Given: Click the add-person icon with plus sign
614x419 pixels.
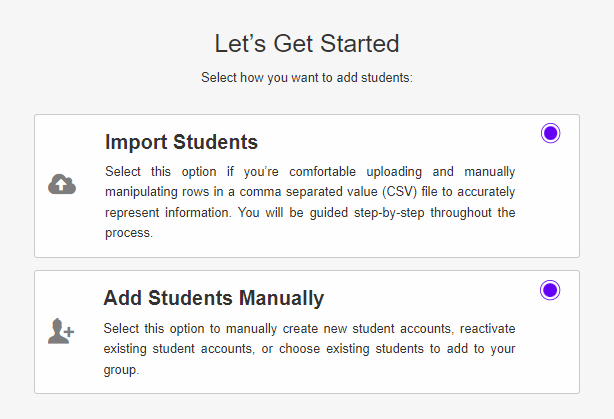Looking at the screenshot, I should click(x=62, y=330).
